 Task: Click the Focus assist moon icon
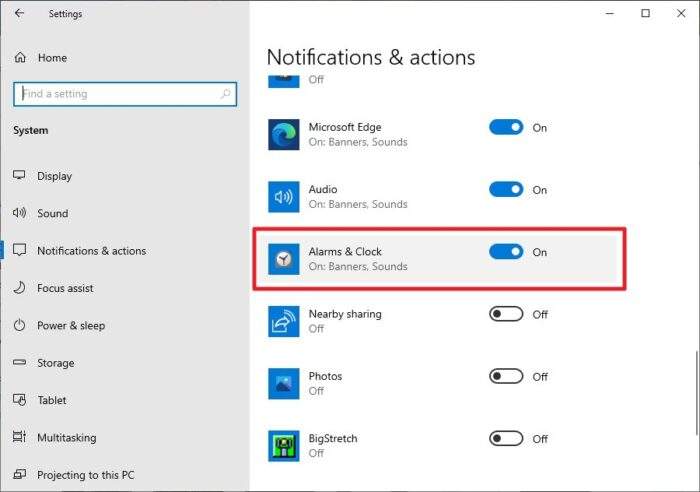(19, 288)
